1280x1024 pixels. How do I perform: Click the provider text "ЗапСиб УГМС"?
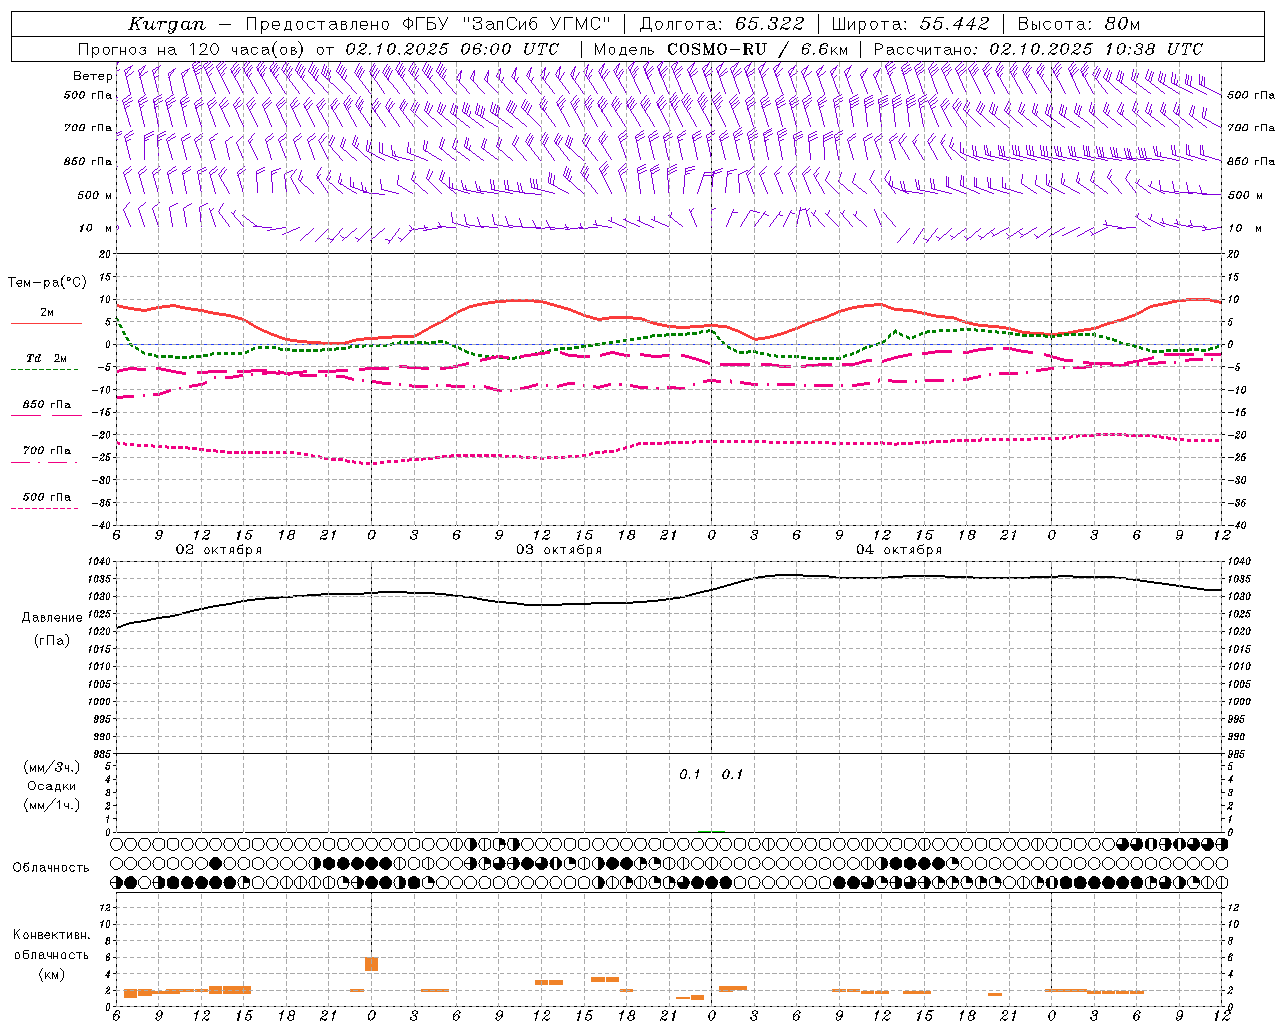pyautogui.click(x=536, y=24)
